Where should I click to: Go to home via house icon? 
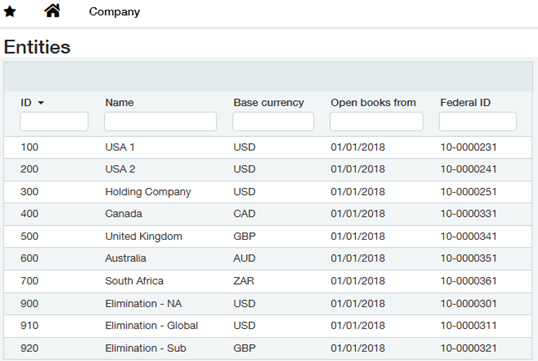click(x=52, y=11)
